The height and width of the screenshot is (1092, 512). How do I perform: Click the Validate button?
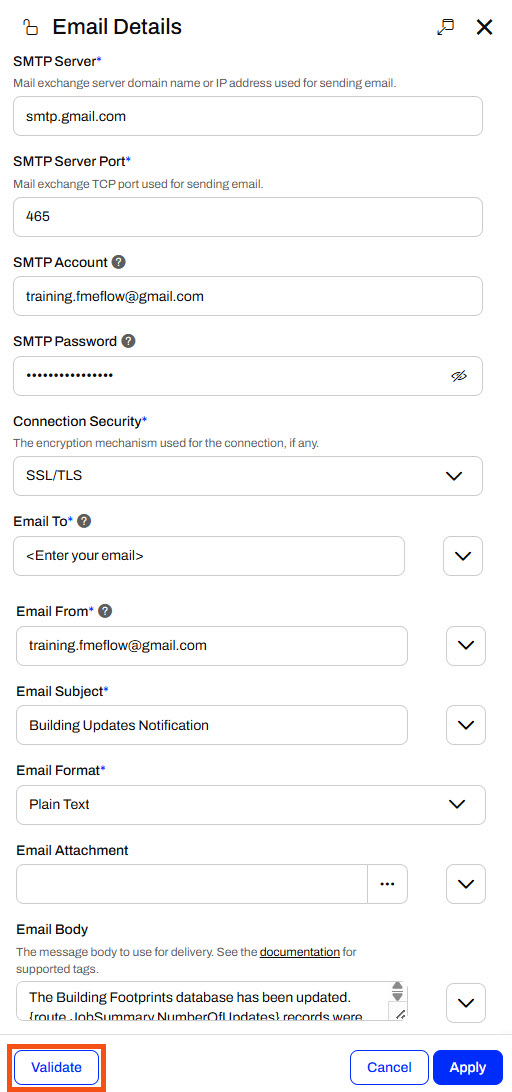(56, 1067)
